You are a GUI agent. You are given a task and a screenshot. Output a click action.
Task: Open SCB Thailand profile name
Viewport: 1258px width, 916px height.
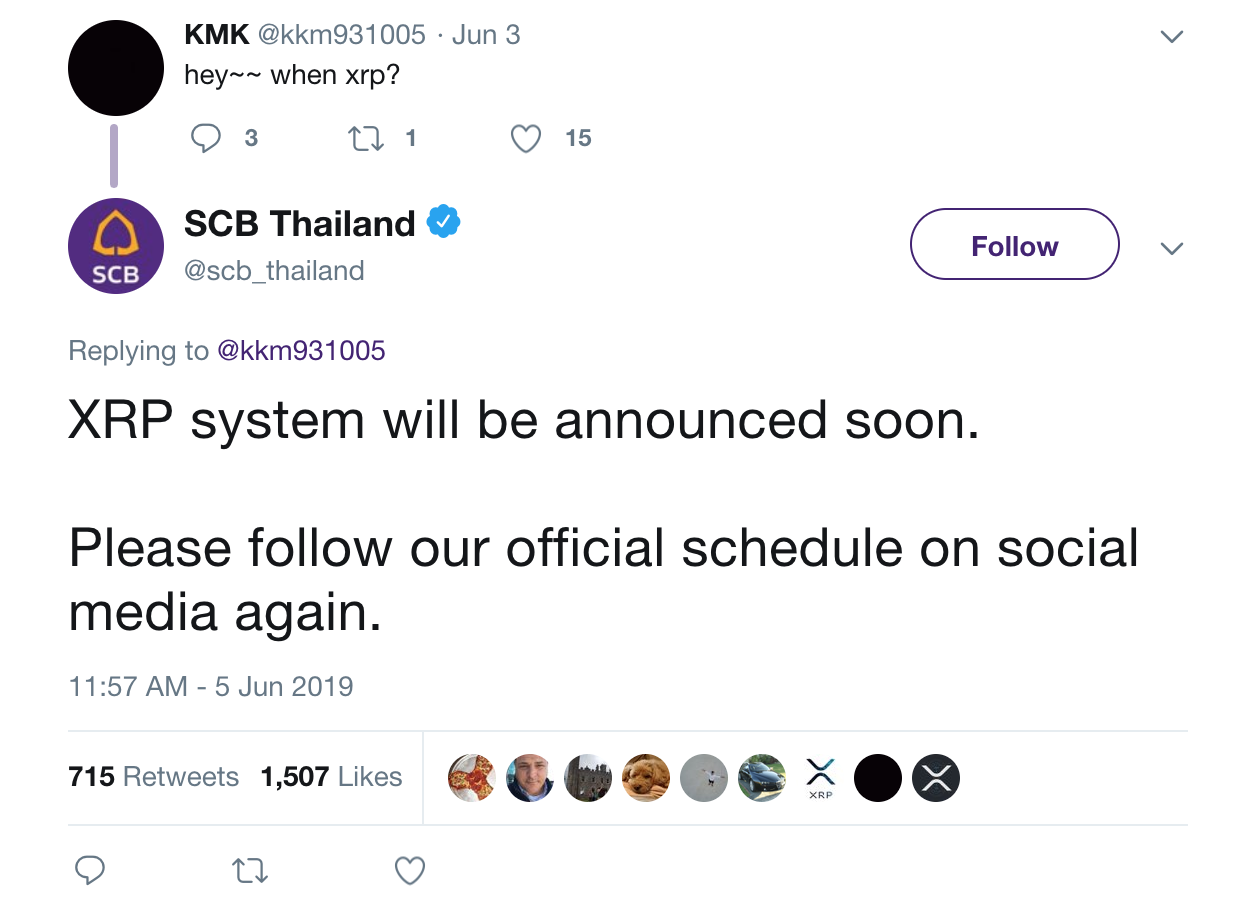(x=299, y=223)
